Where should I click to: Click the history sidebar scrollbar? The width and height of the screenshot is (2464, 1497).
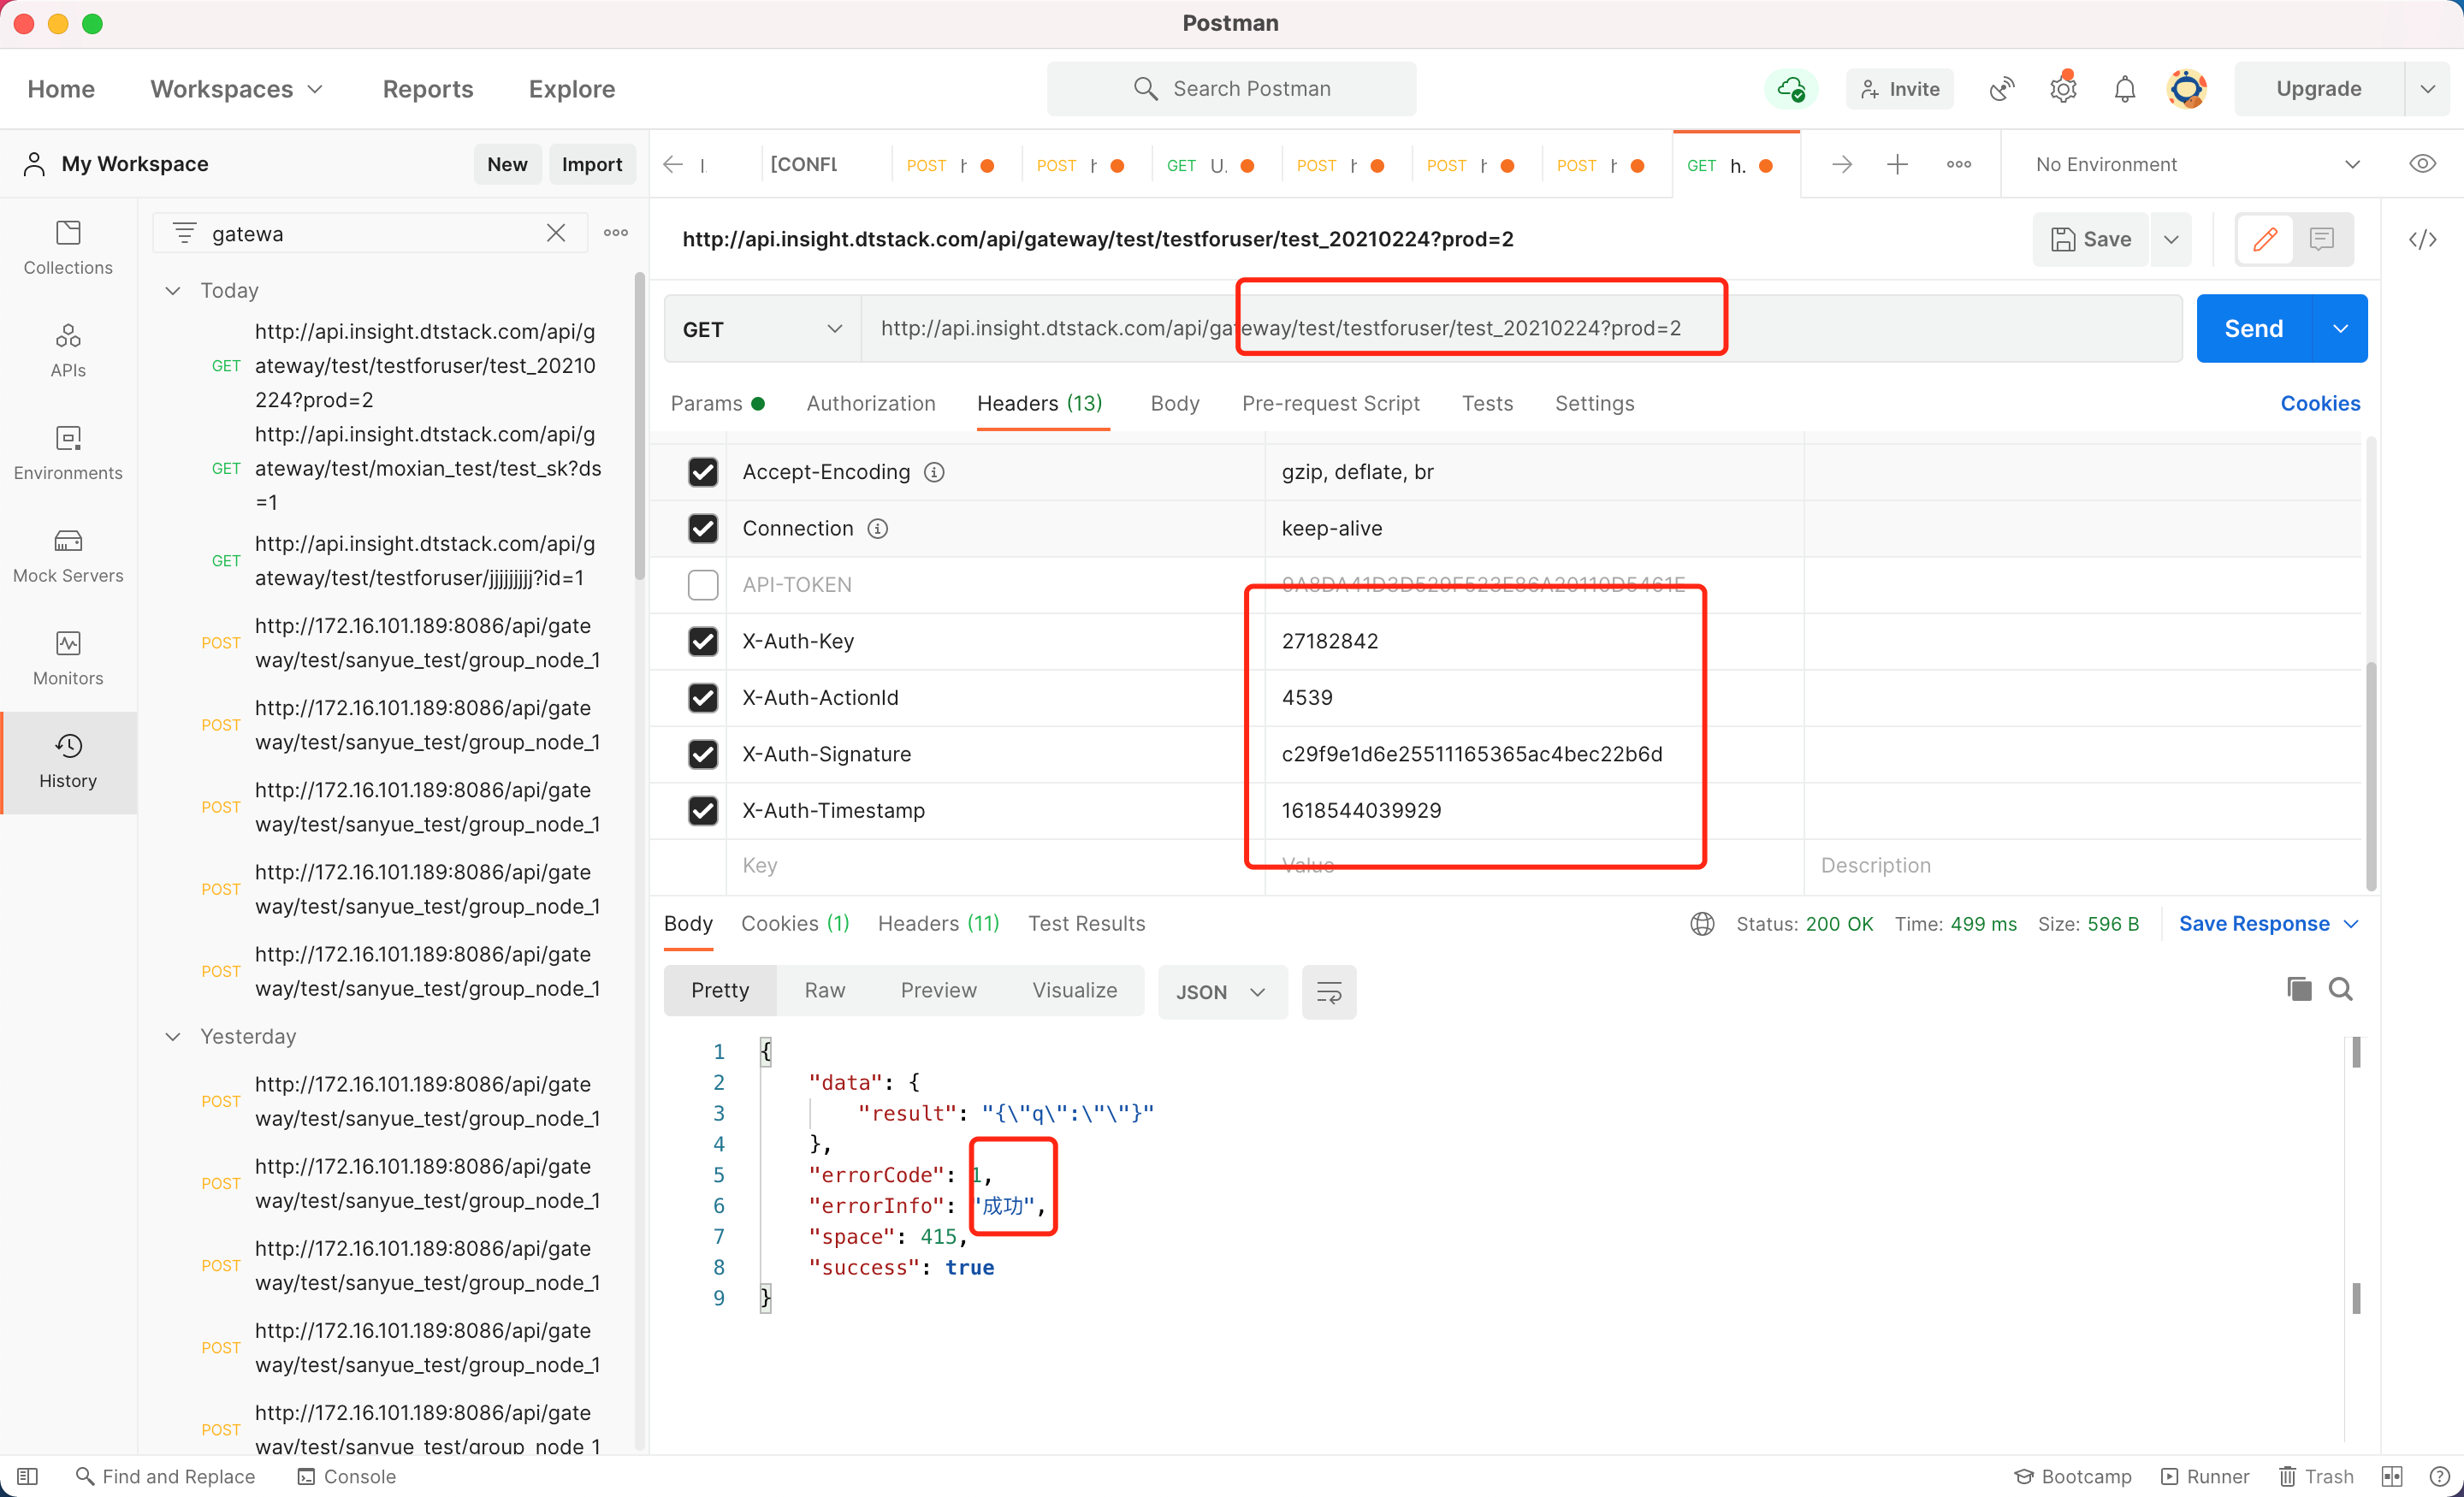640,427
